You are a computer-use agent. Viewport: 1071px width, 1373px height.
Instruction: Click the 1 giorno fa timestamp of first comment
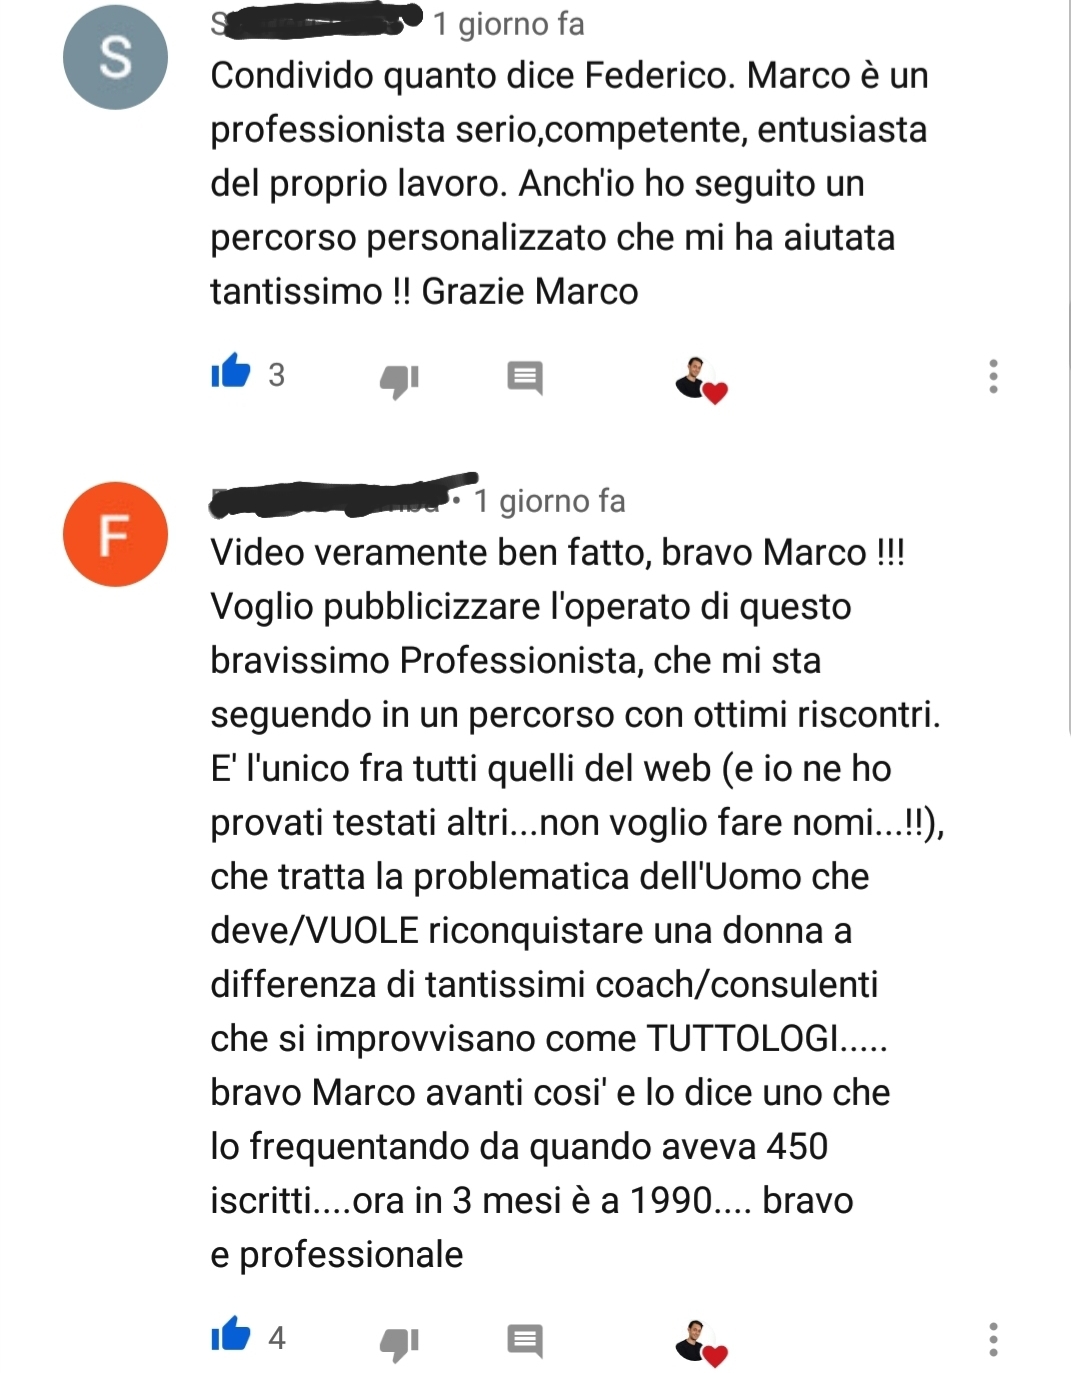click(508, 23)
